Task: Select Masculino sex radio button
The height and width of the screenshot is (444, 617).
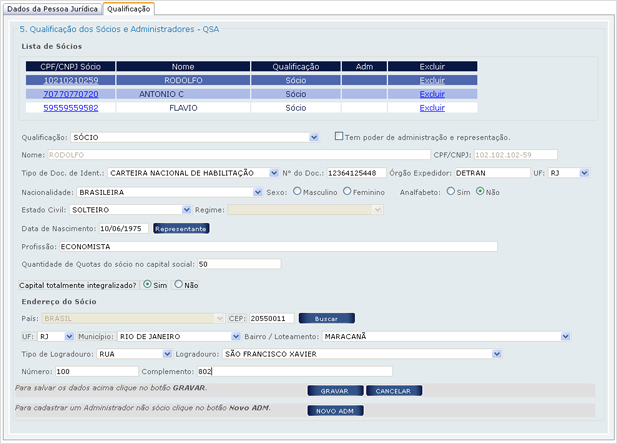Action: (297, 191)
